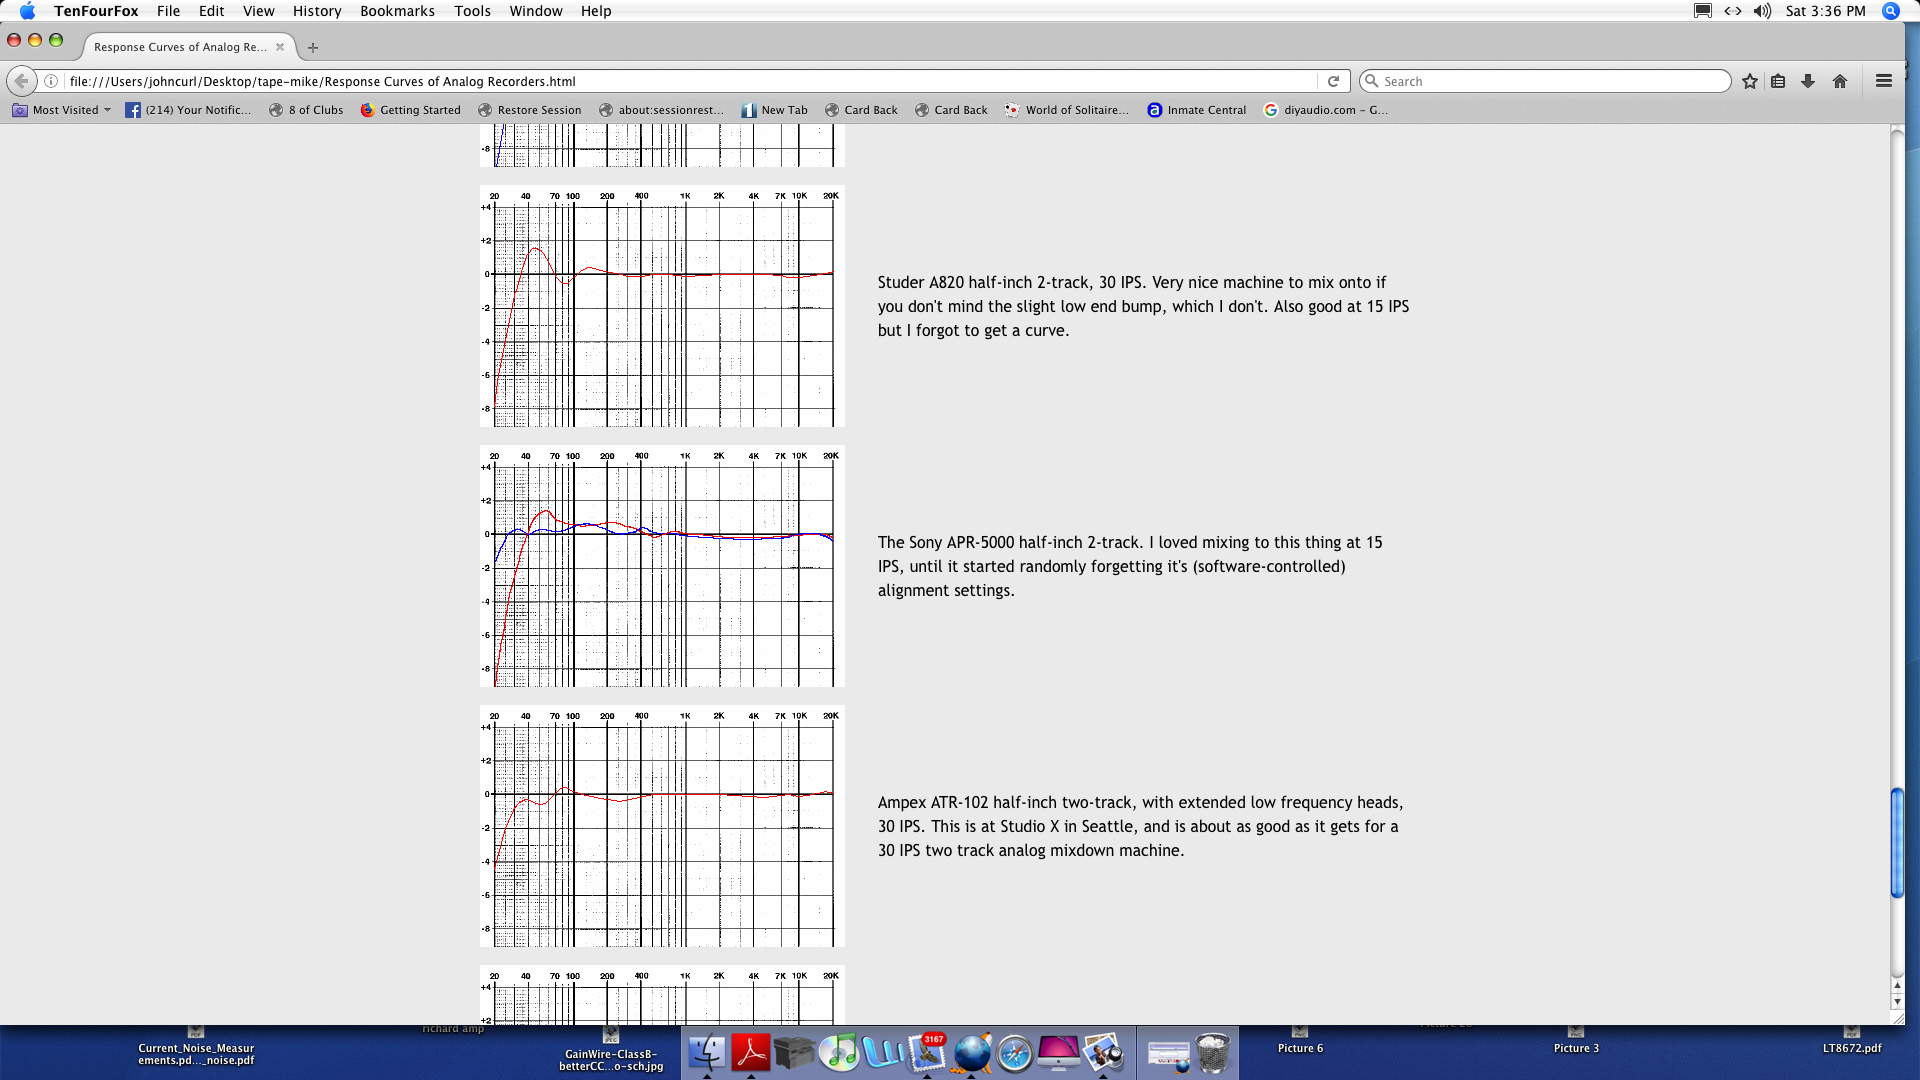Image resolution: width=1920 pixels, height=1080 pixels.
Task: Click the Sony APR-5000 response curve graph
Action: (x=662, y=566)
